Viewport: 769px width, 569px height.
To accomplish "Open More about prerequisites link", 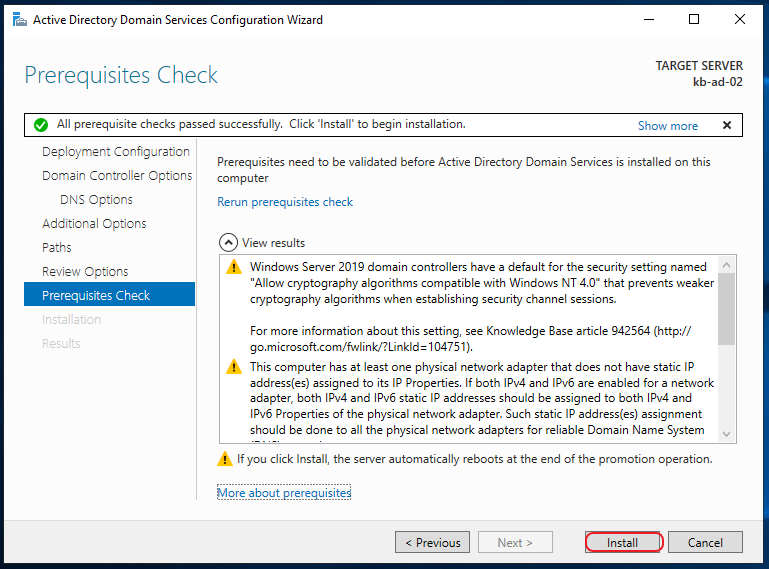I will [x=284, y=492].
